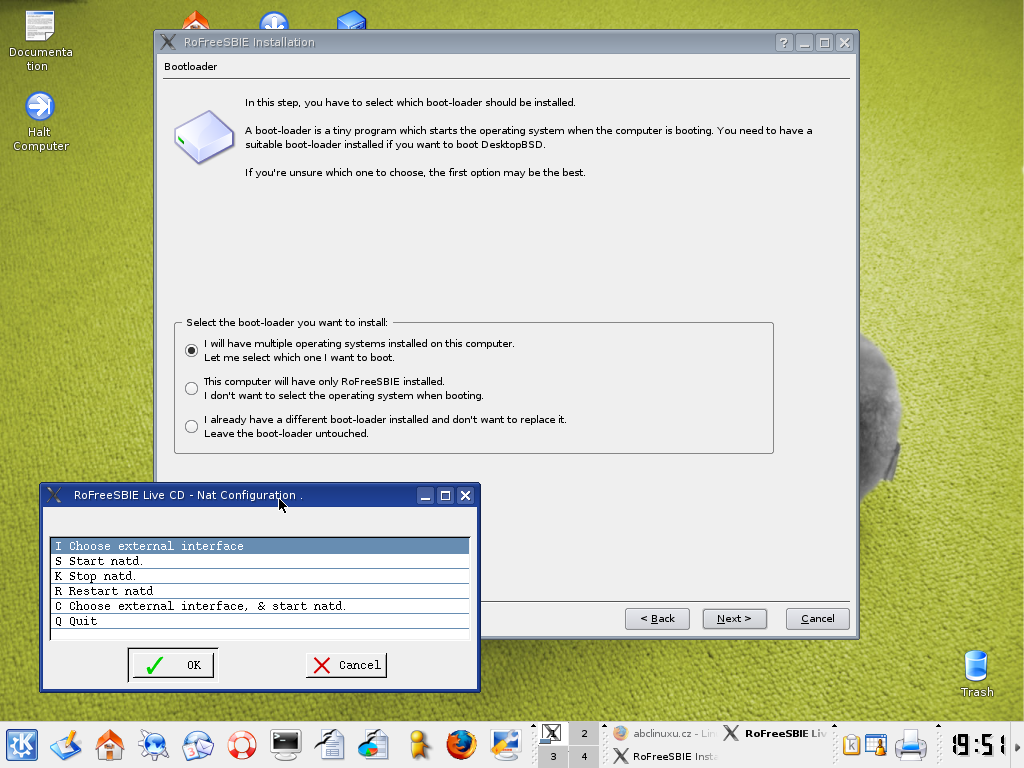Select leave the boot-loader untouched option

[x=191, y=426]
